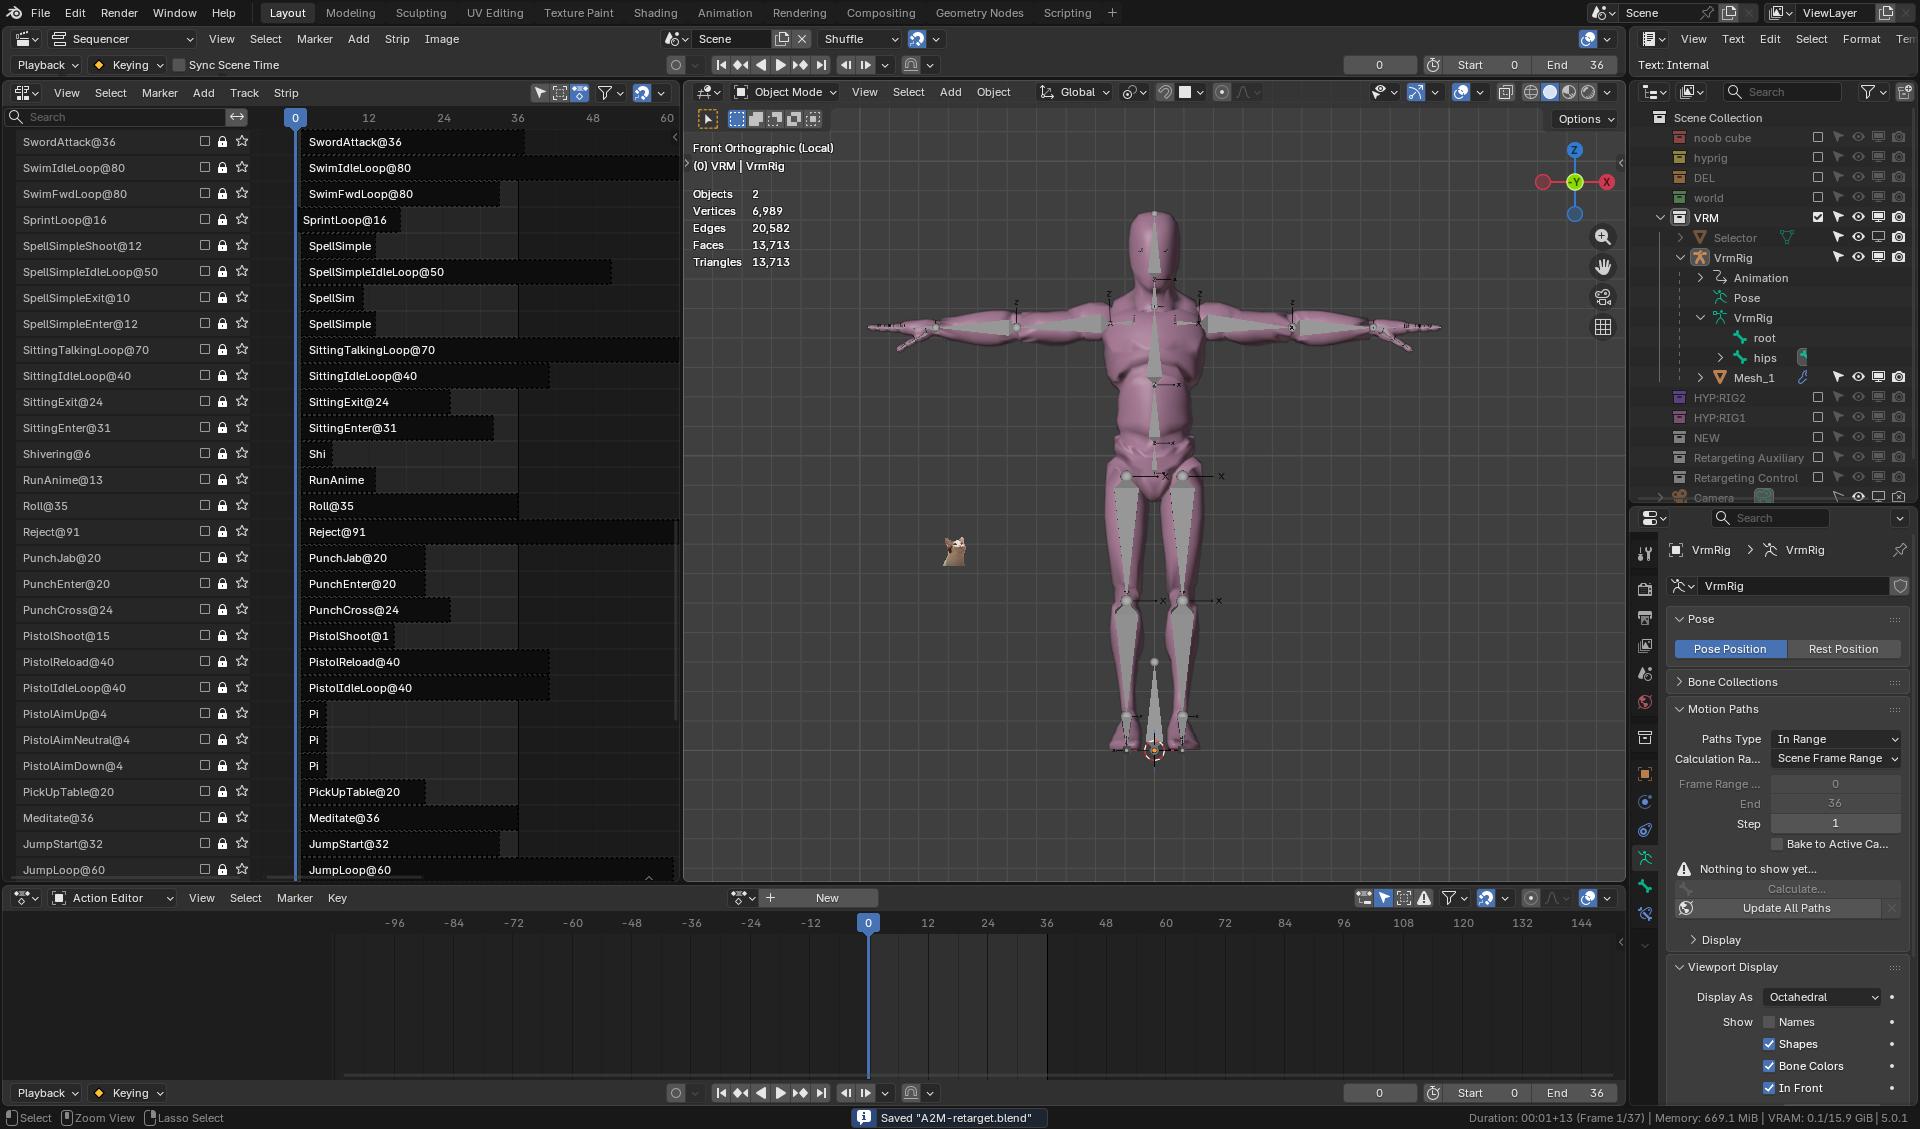Switch to the Animation workspace tab
Viewport: 1920px width, 1129px height.
click(724, 13)
